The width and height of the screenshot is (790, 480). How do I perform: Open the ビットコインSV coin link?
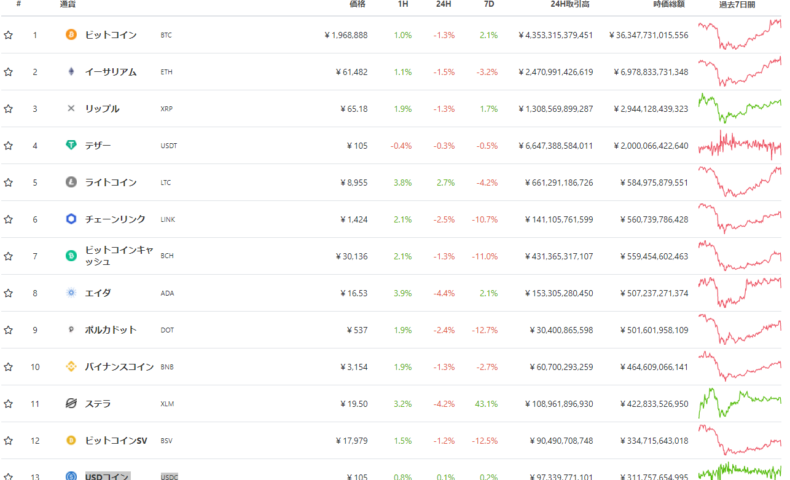pos(116,440)
